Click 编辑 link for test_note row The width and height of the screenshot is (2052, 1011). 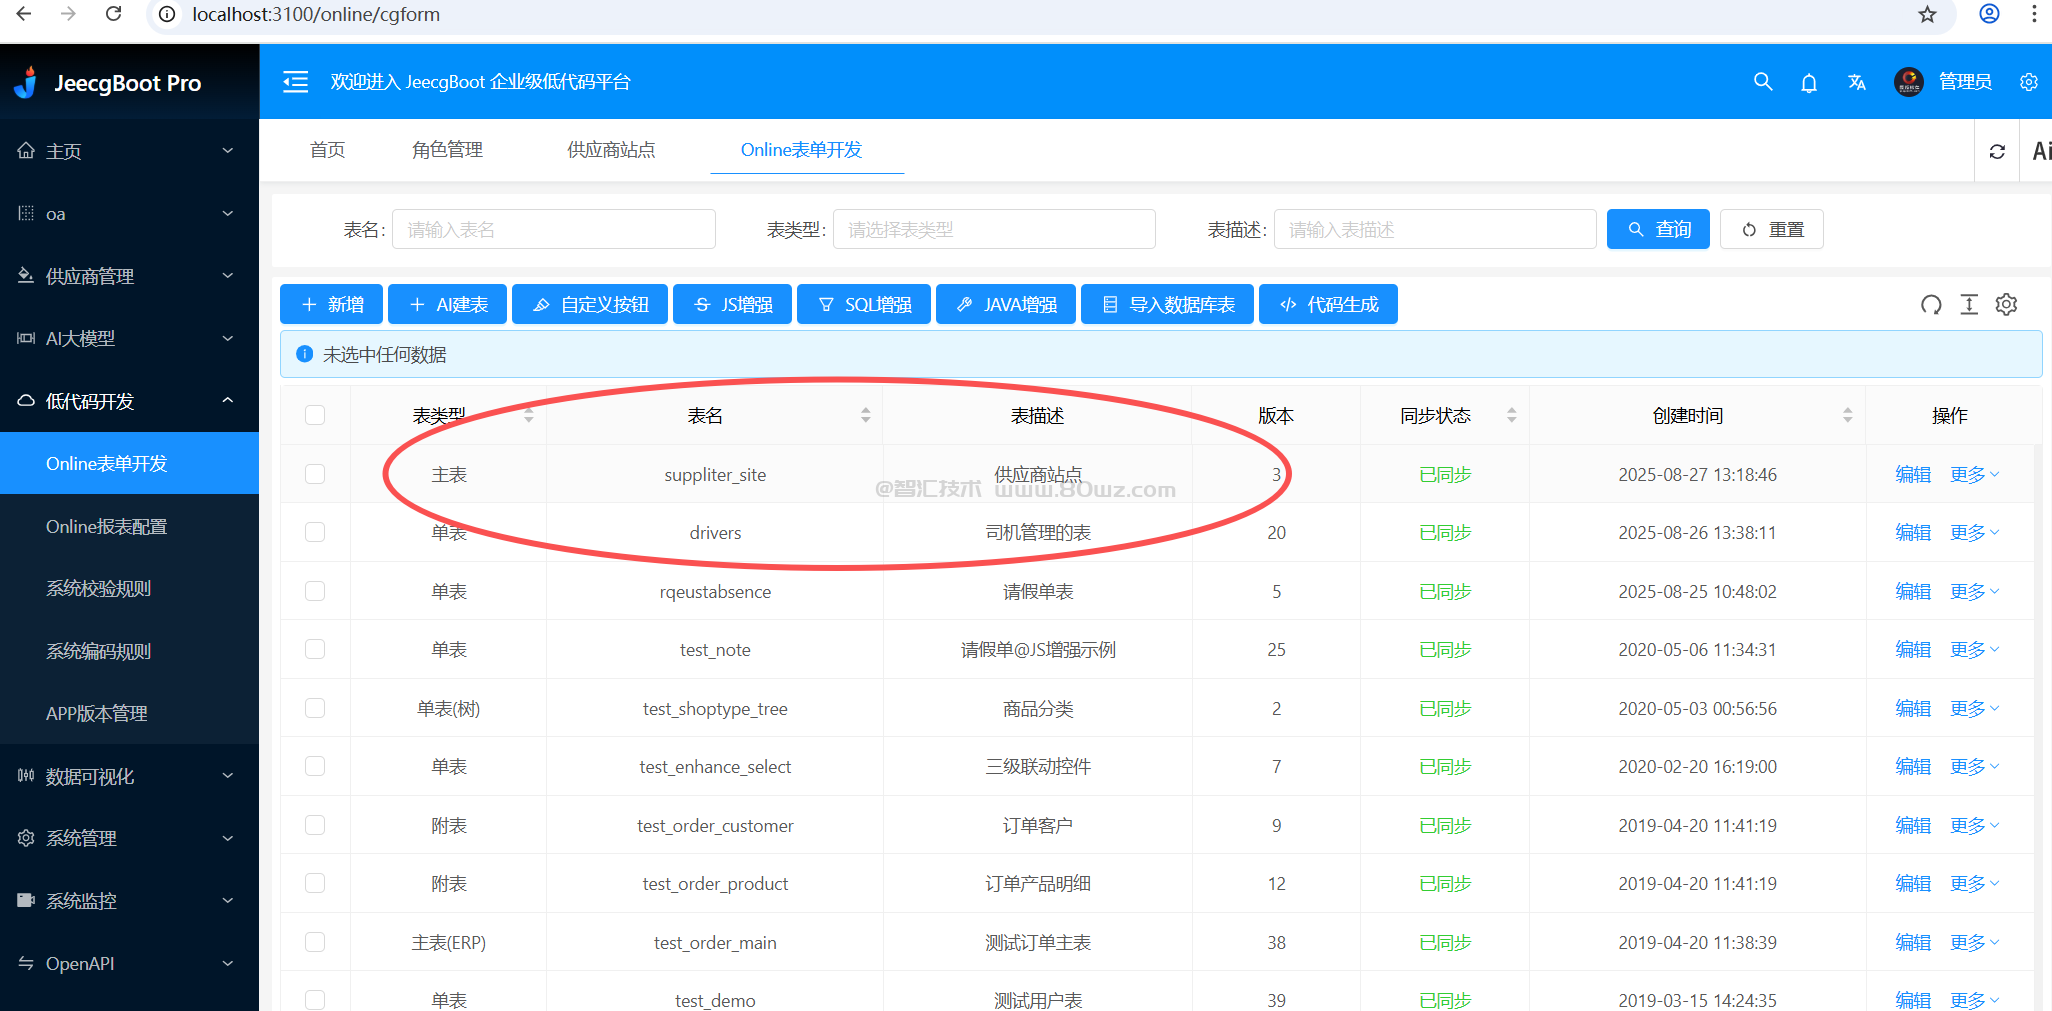click(x=1913, y=649)
